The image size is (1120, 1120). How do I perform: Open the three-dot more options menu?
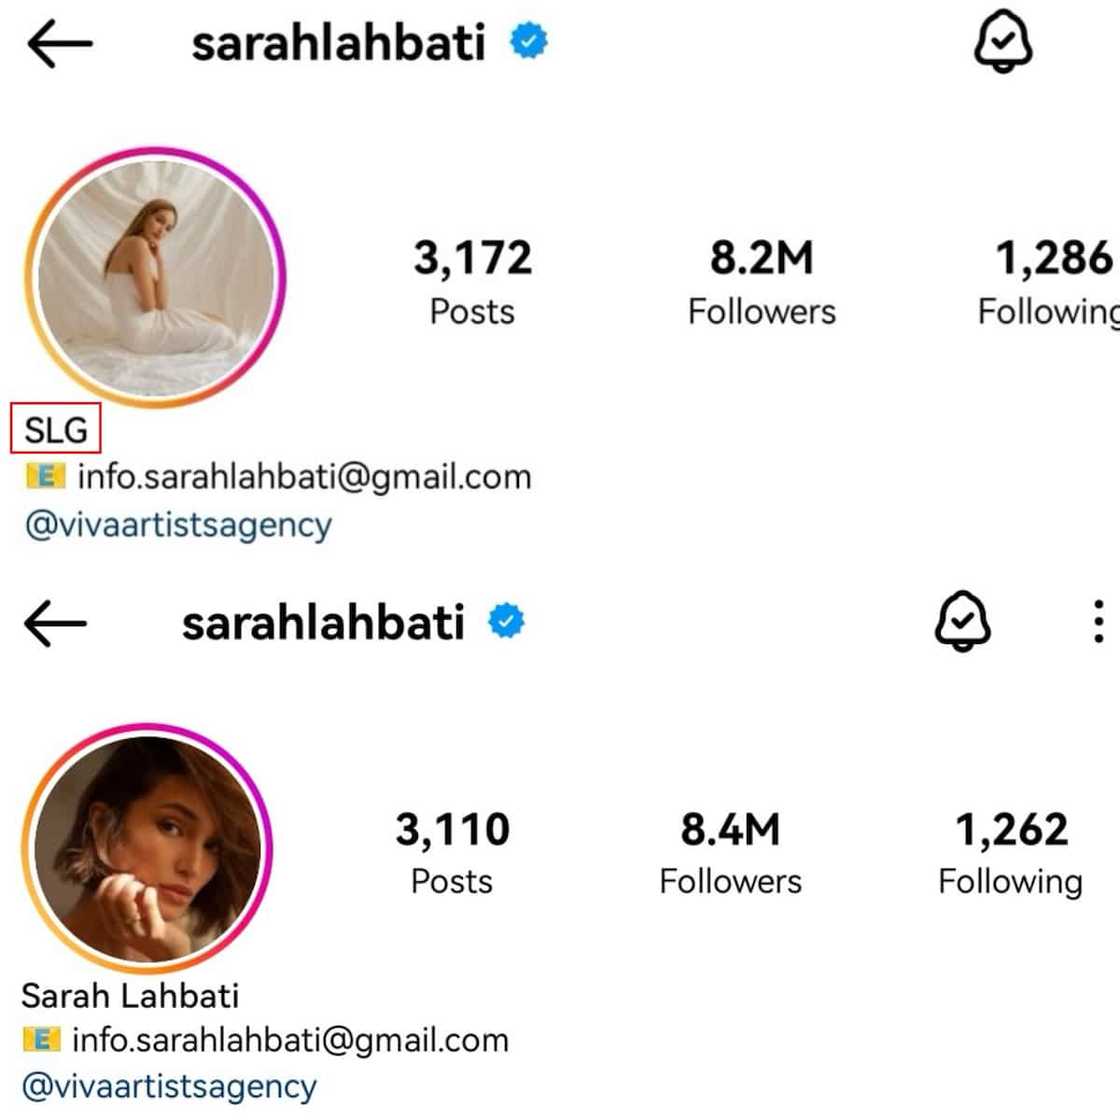[1099, 621]
